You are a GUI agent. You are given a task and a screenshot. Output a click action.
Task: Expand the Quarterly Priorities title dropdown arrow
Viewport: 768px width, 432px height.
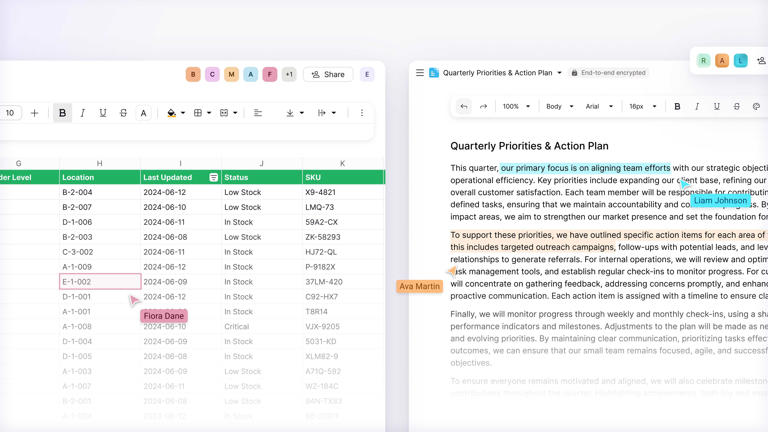pyautogui.click(x=559, y=72)
